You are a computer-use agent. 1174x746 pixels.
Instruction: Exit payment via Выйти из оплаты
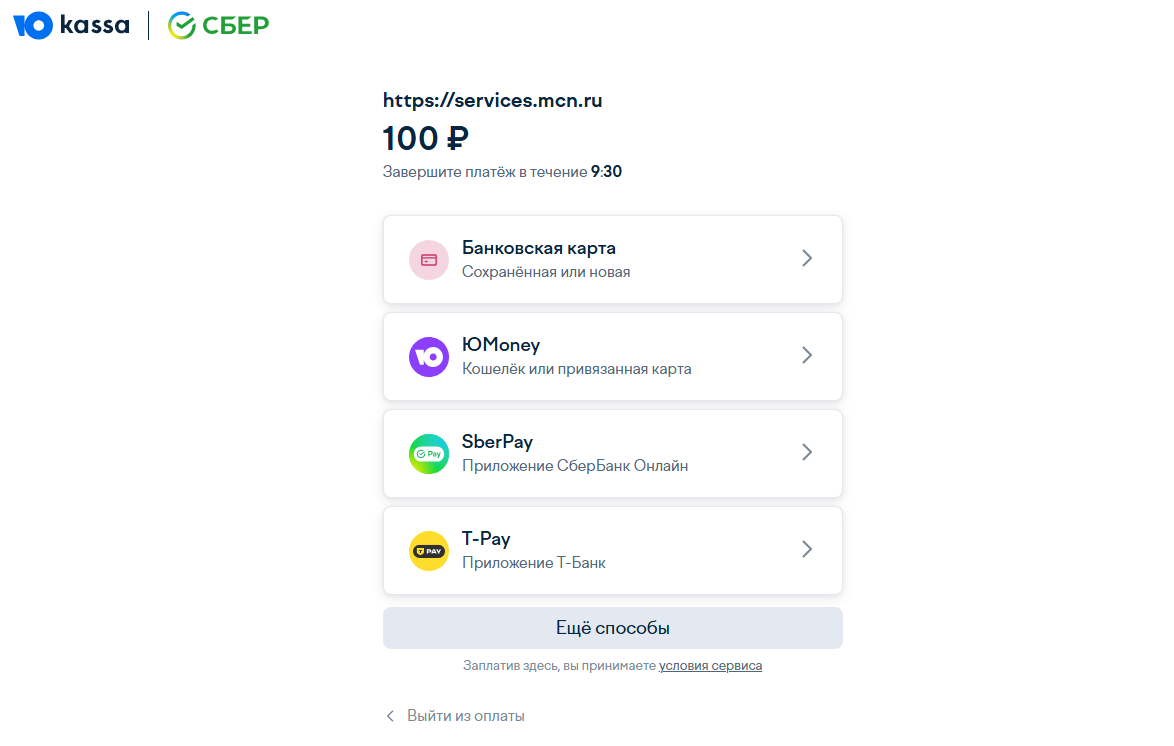point(465,716)
